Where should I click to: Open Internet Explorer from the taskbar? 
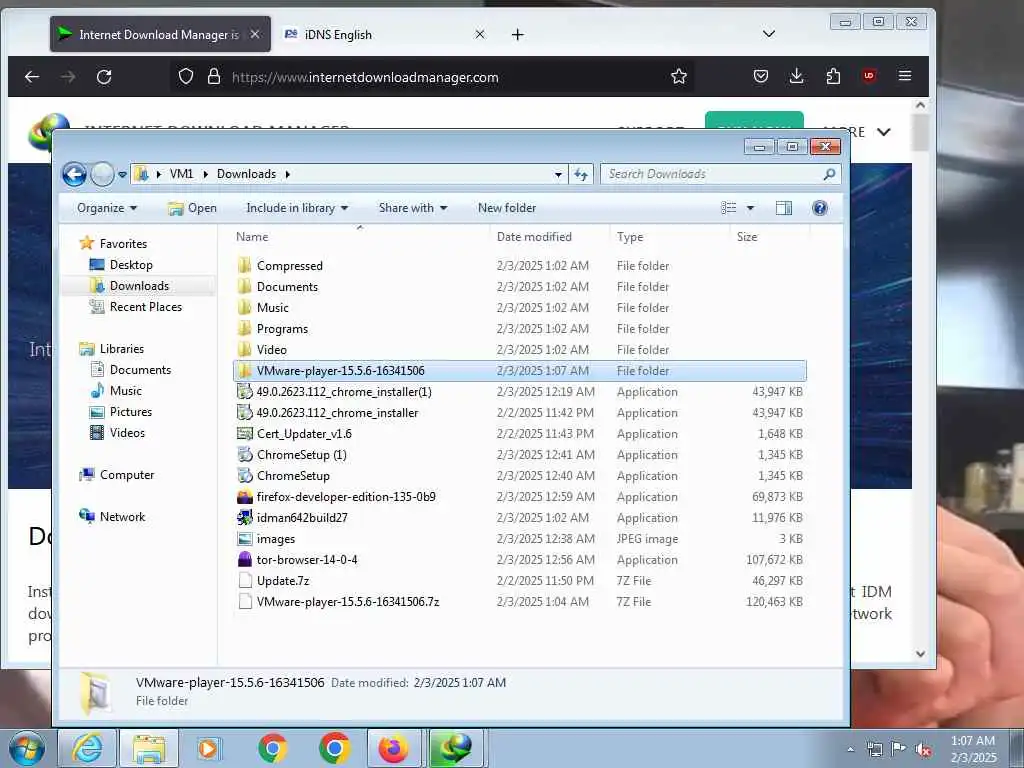88,748
